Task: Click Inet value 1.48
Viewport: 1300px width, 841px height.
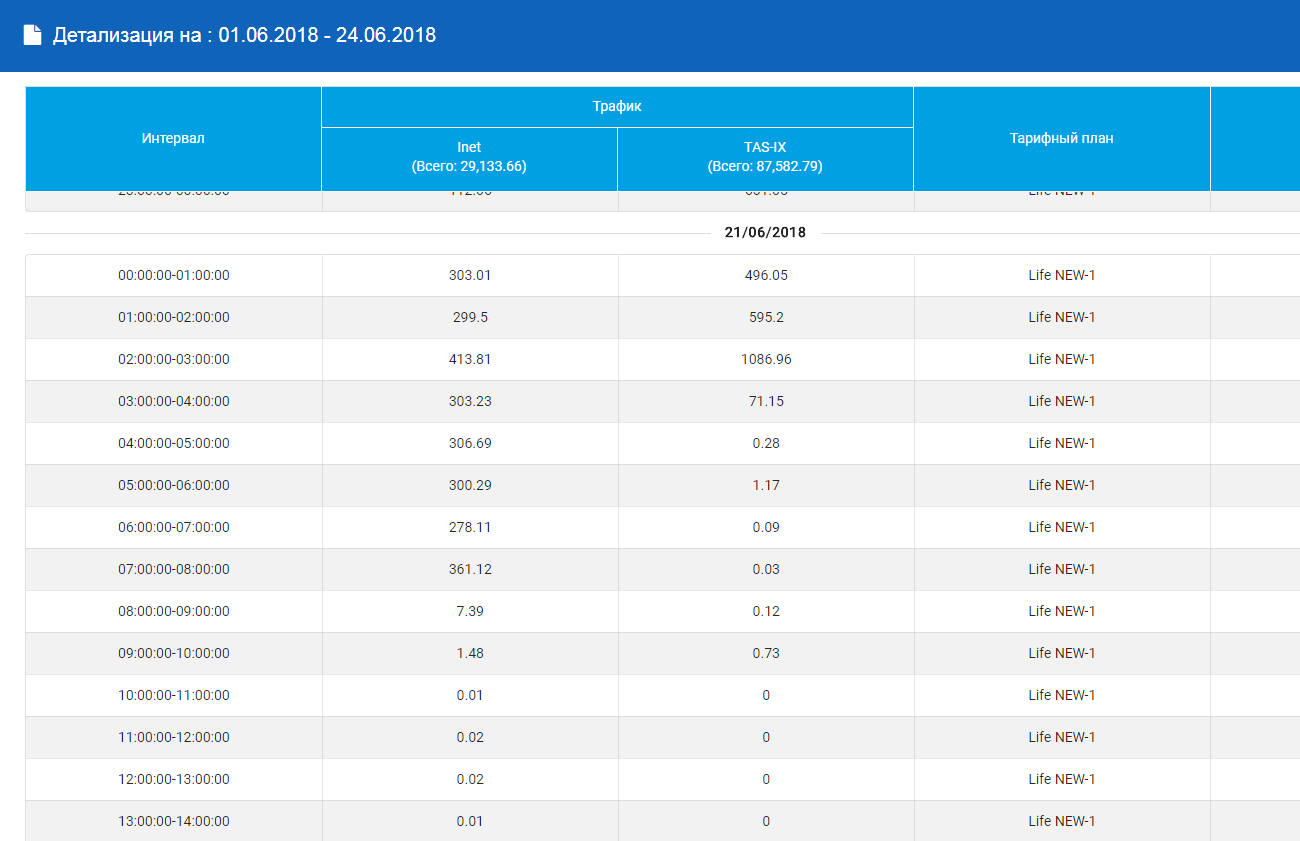Action: (x=470, y=653)
